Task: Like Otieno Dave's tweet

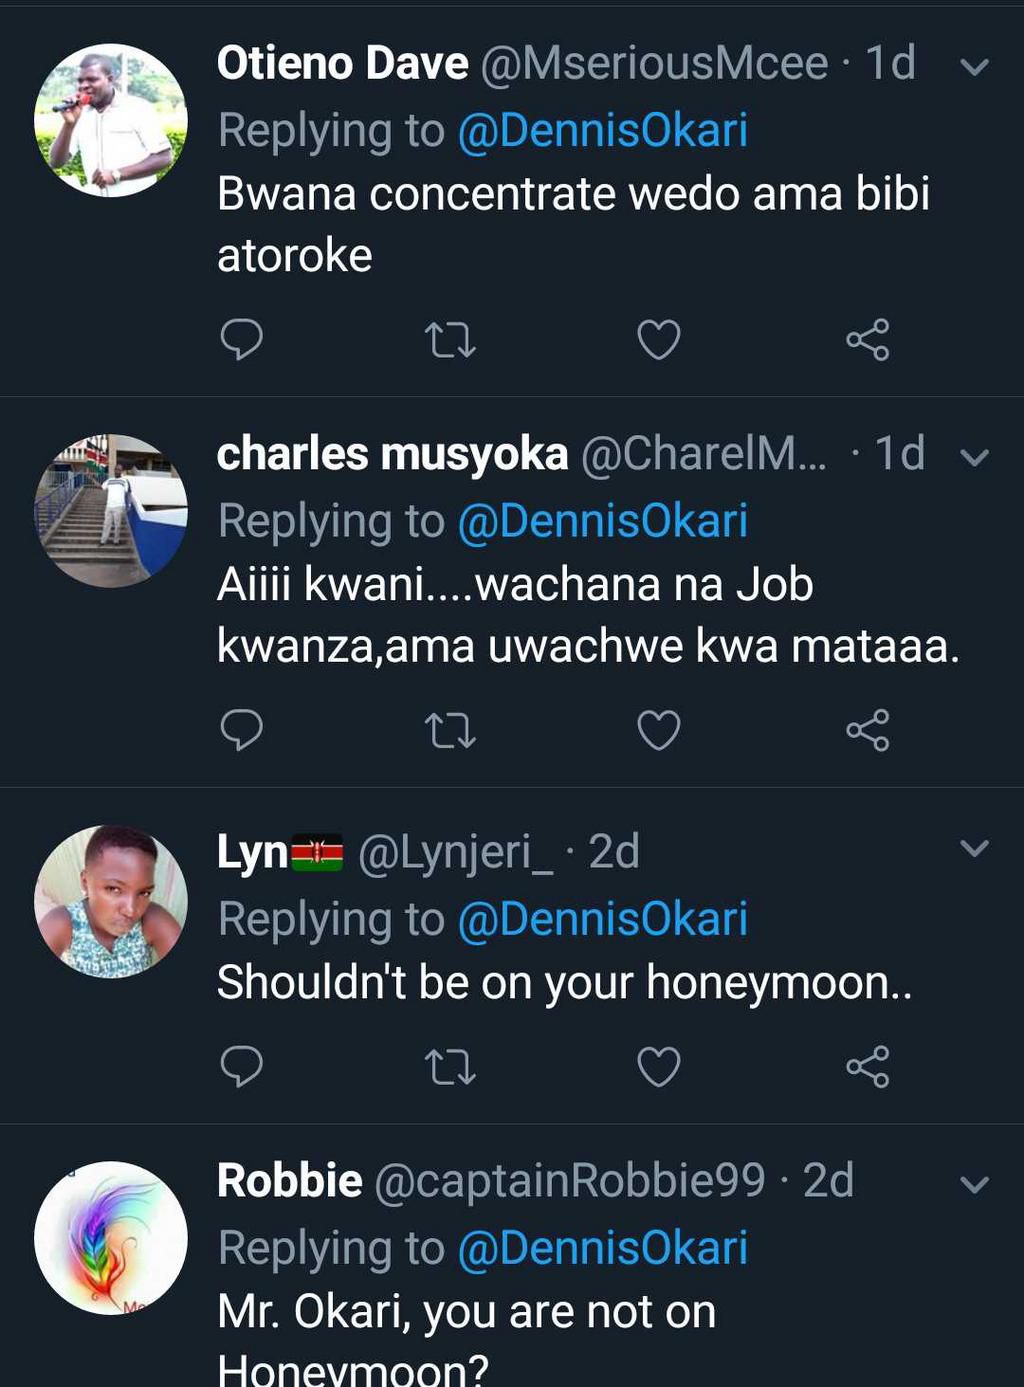Action: (659, 340)
